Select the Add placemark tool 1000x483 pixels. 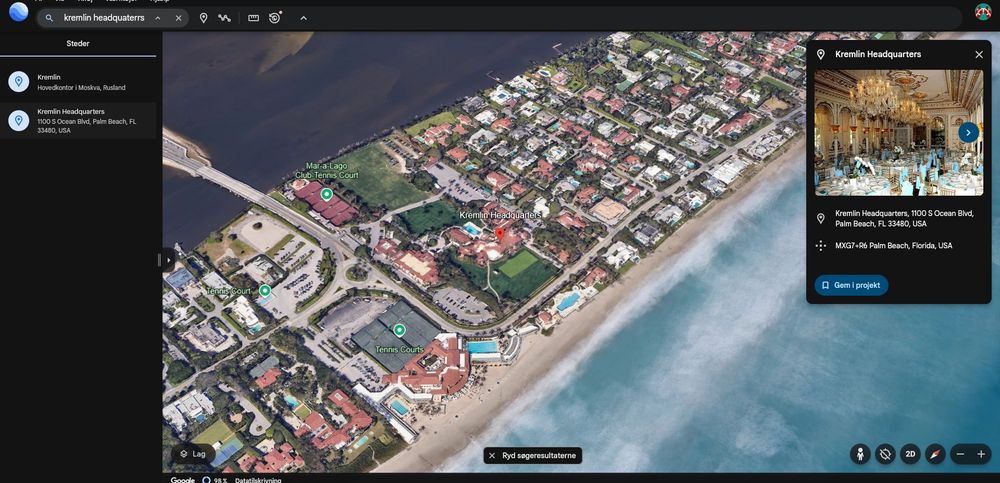click(x=203, y=18)
